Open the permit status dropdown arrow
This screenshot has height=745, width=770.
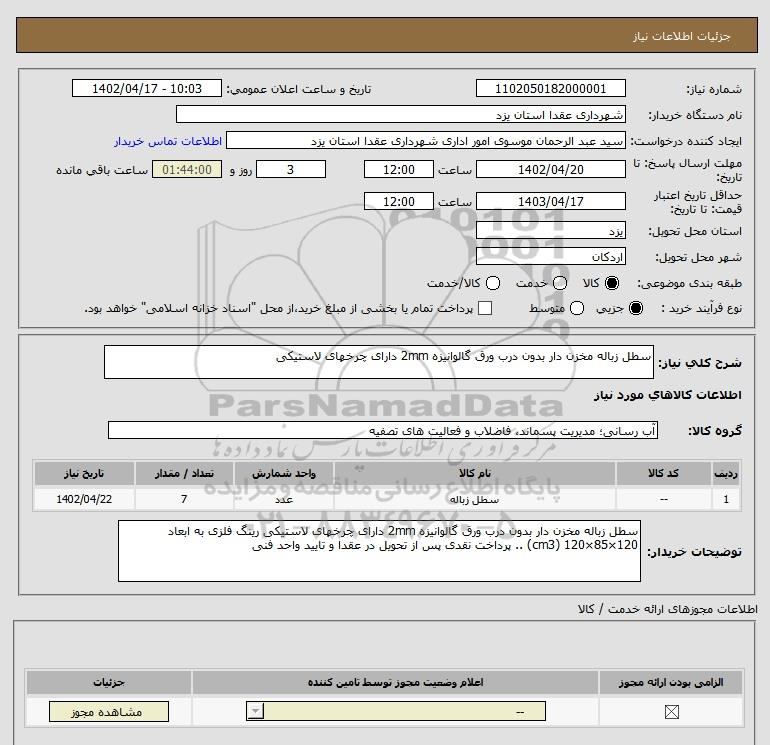point(255,711)
